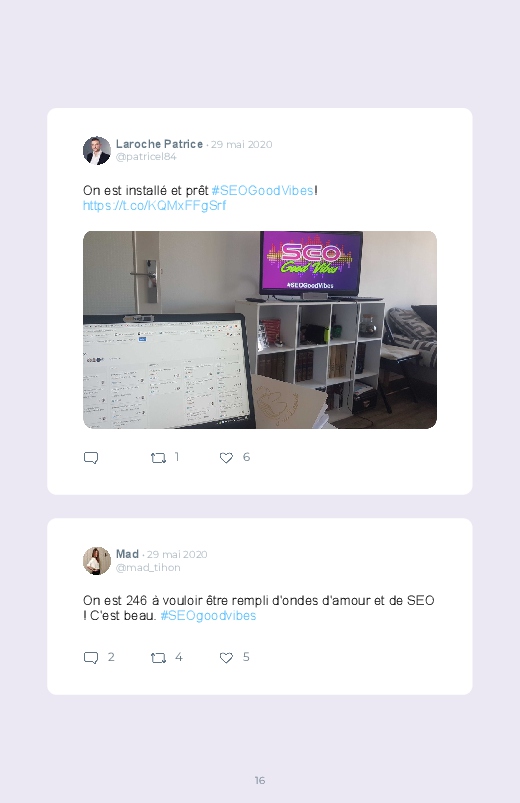Like Mad's tweet with the heart icon
This screenshot has height=803, width=520.
tap(226, 658)
